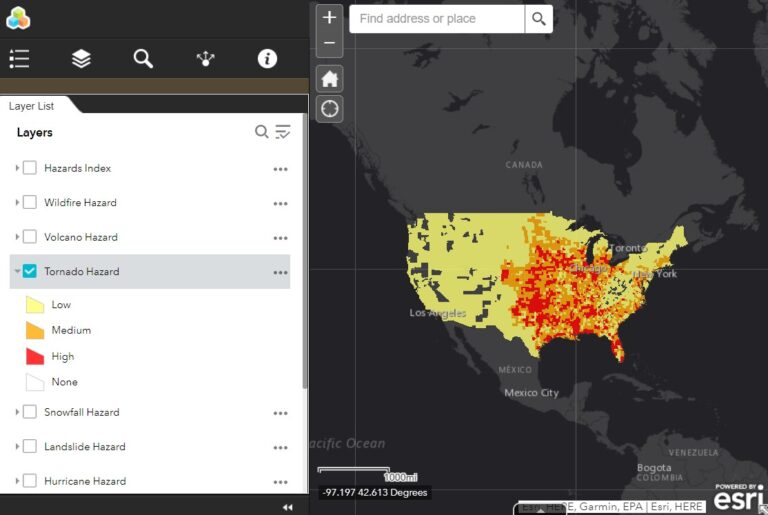Enable the Wildfire Hazard layer

[x=30, y=202]
